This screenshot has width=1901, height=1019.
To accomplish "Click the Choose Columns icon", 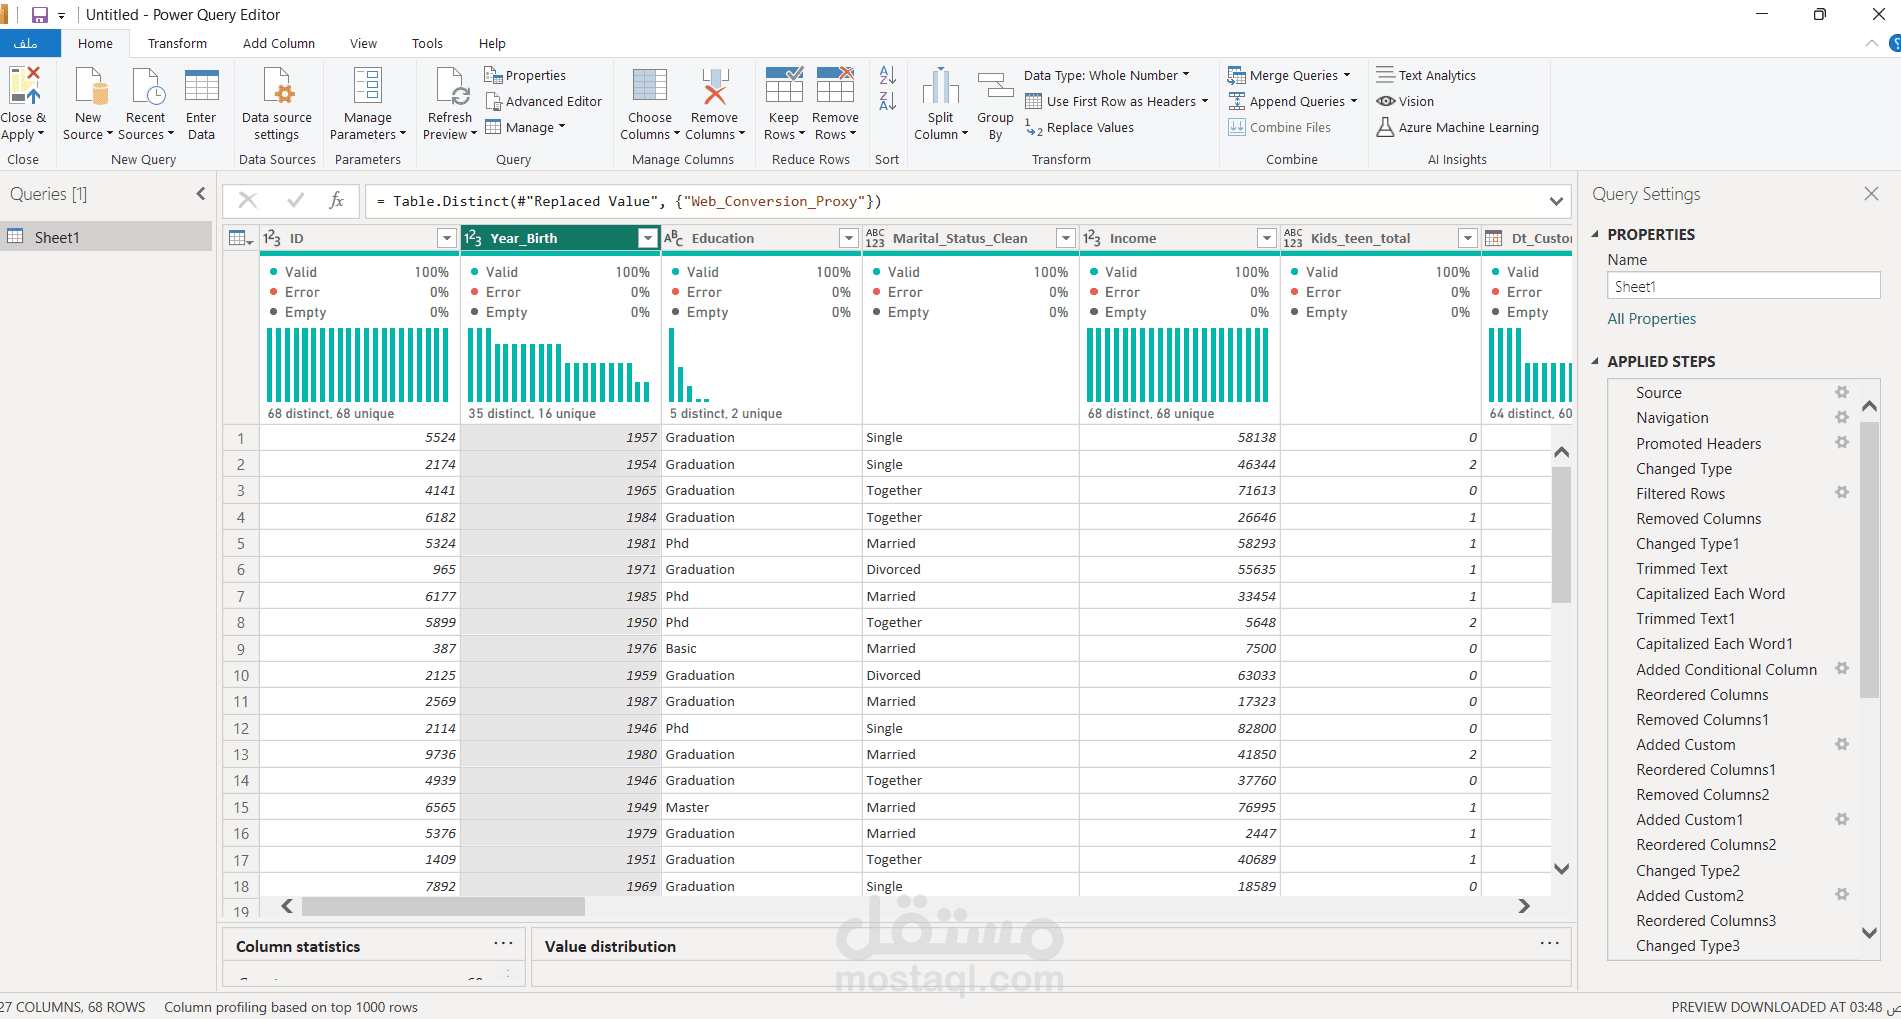I will click(650, 86).
